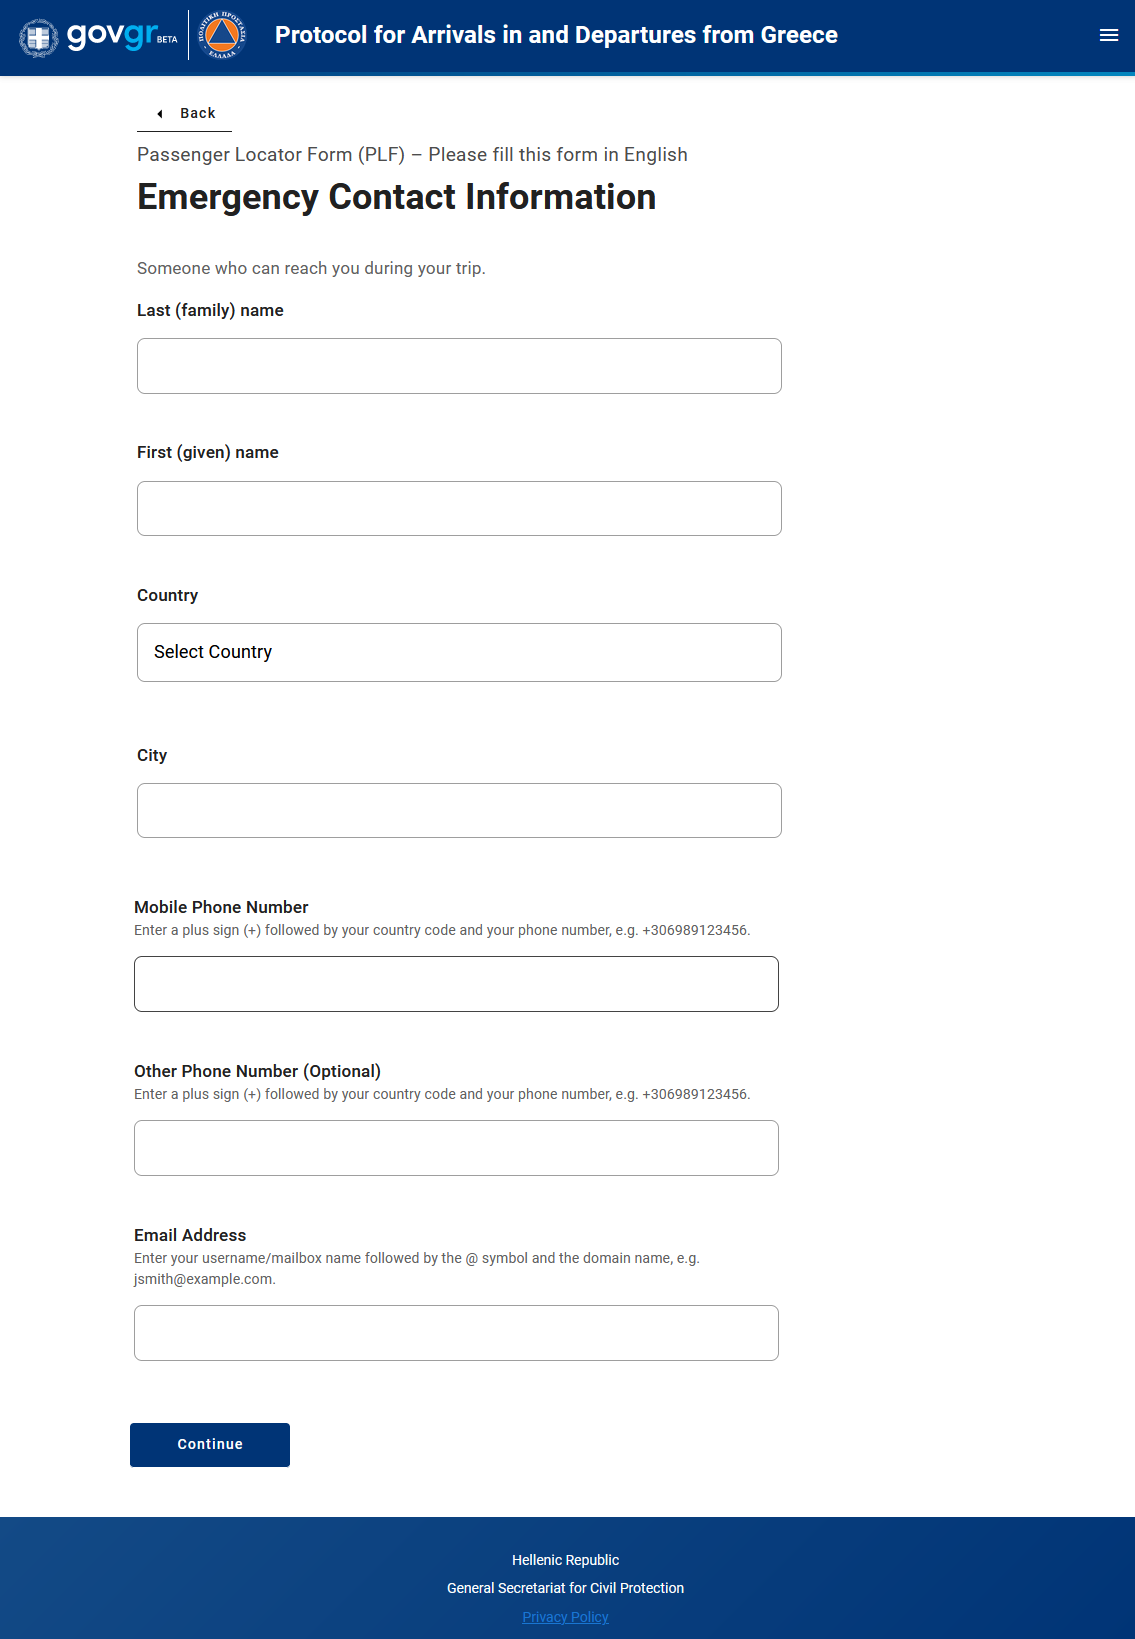The height and width of the screenshot is (1639, 1135).
Task: Click the "Mobile Phone Number" label
Action: click(221, 907)
